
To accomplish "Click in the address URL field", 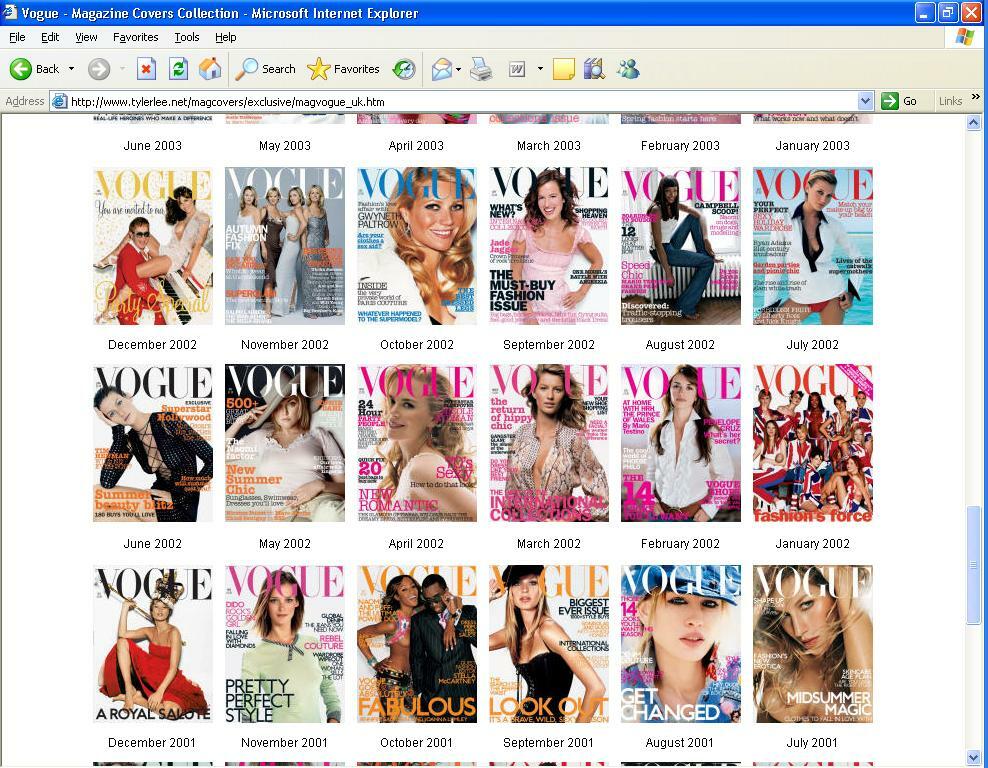I will pos(463,101).
